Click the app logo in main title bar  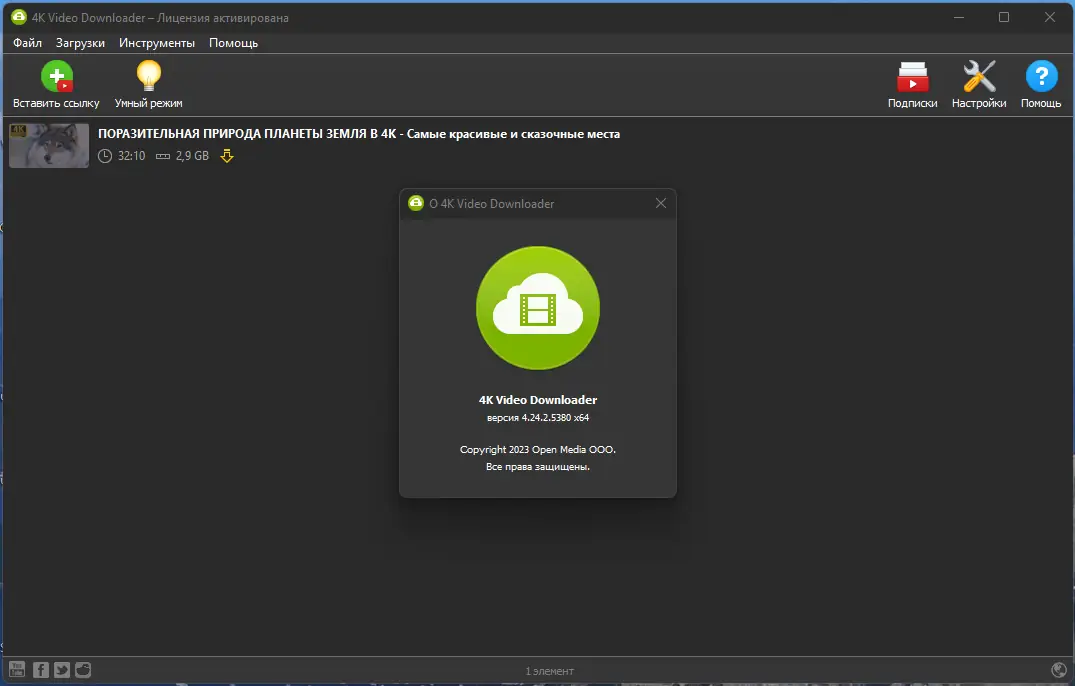pos(19,17)
